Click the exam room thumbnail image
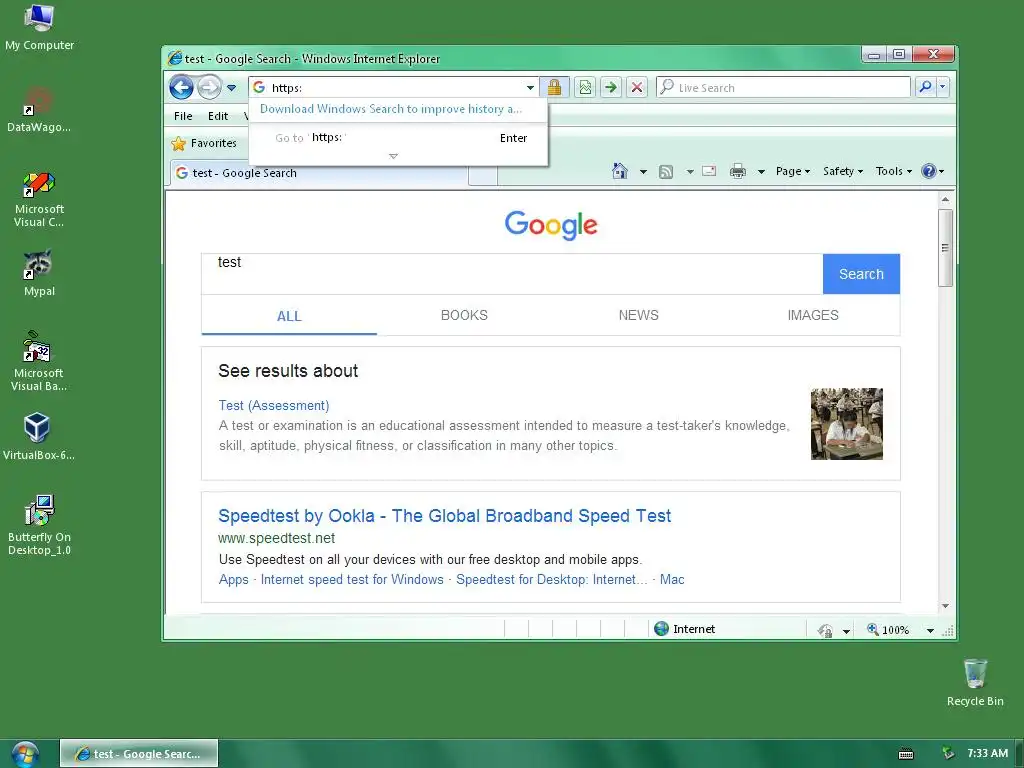 [846, 424]
